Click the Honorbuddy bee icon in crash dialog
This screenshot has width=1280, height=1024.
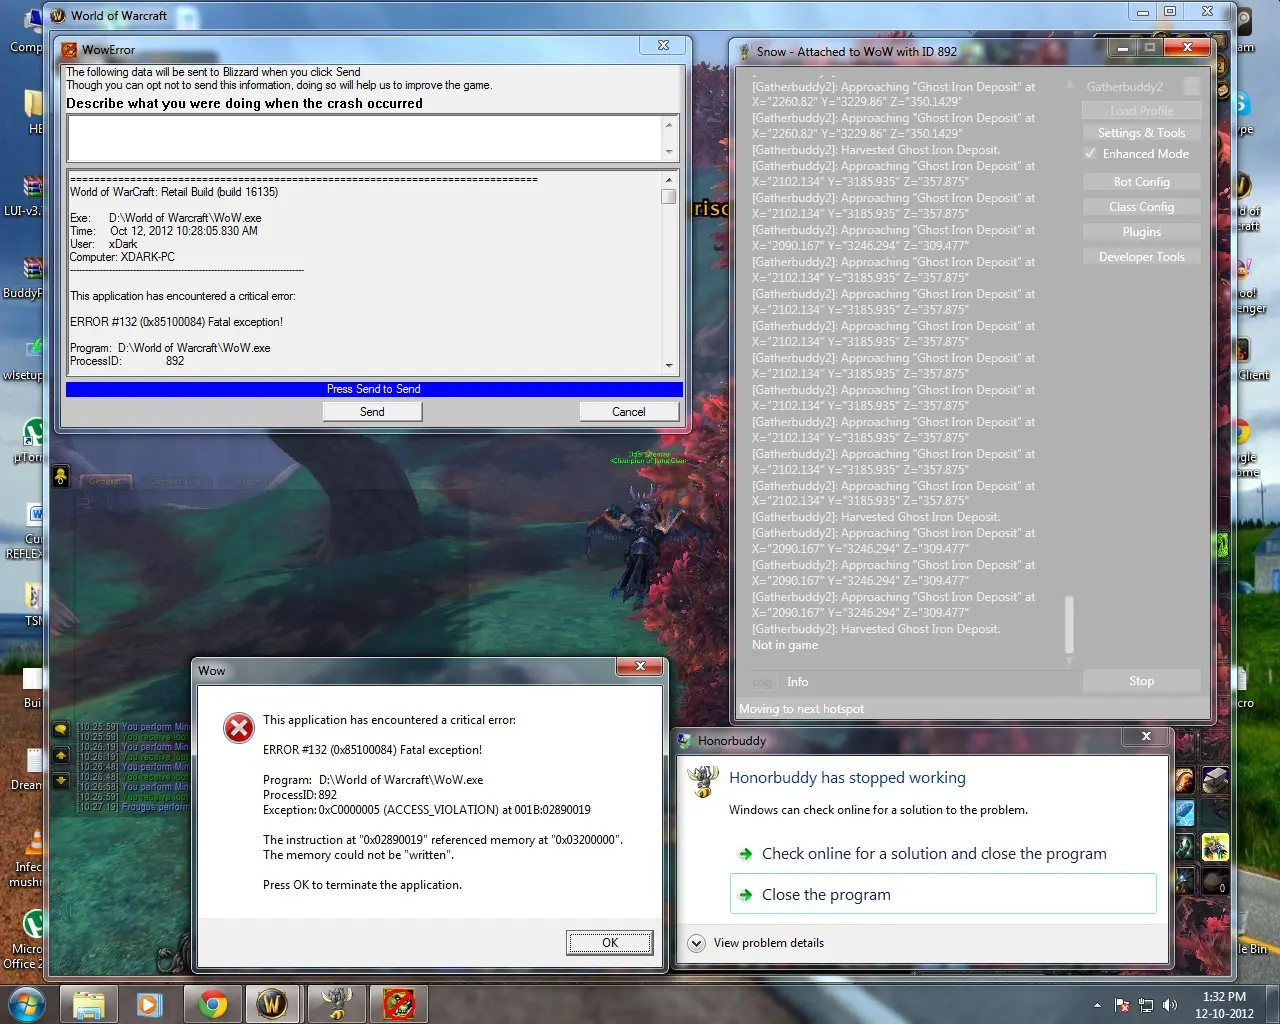coord(704,781)
